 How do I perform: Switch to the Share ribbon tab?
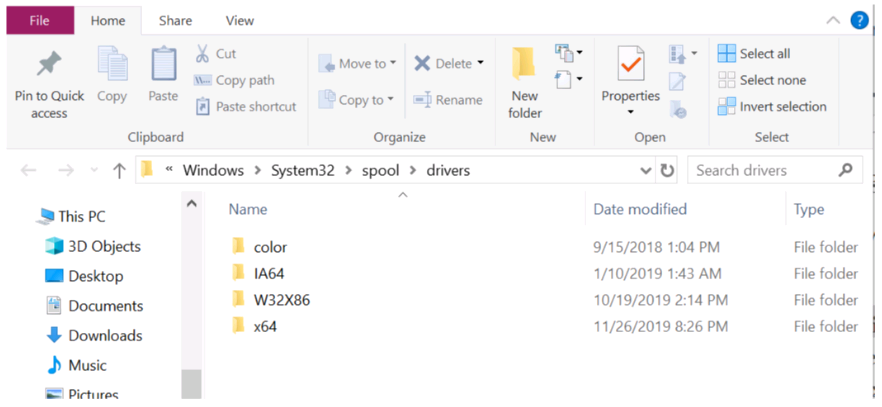176,21
